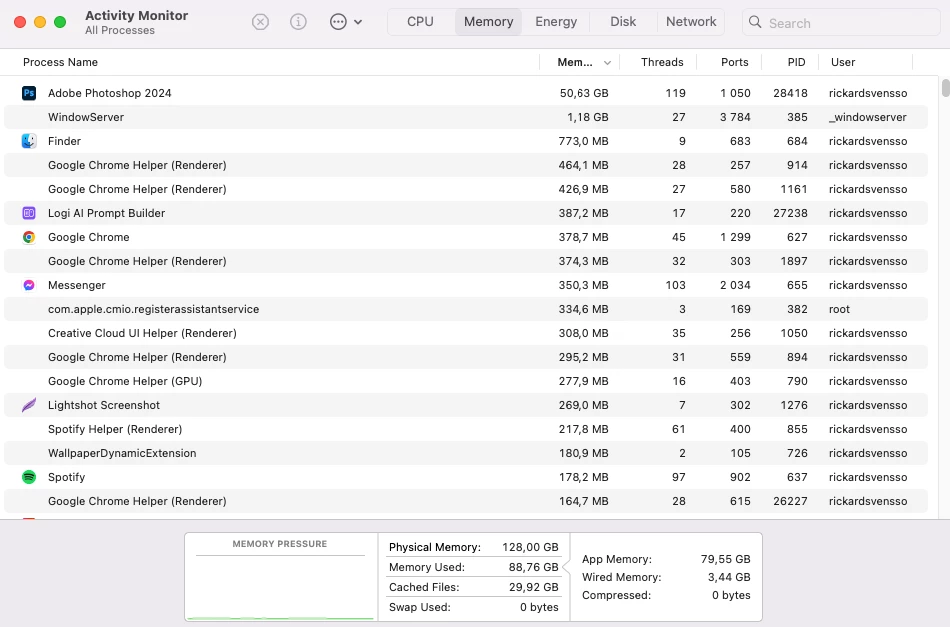Open process info with the i button
This screenshot has width=950, height=627.
297,22
